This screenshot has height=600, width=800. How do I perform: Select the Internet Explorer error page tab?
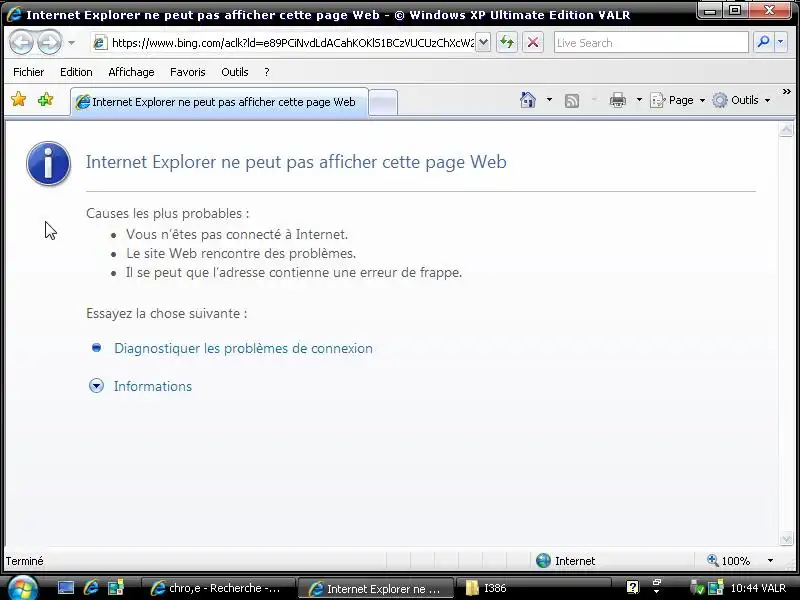(x=219, y=102)
